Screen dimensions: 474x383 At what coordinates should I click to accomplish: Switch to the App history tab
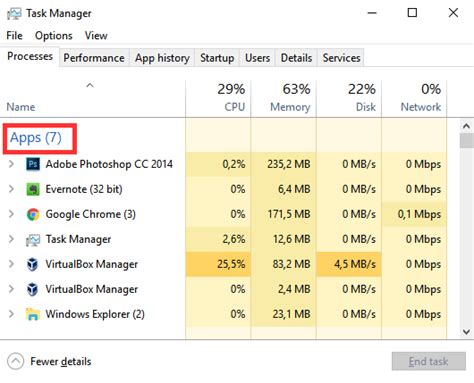pos(162,58)
